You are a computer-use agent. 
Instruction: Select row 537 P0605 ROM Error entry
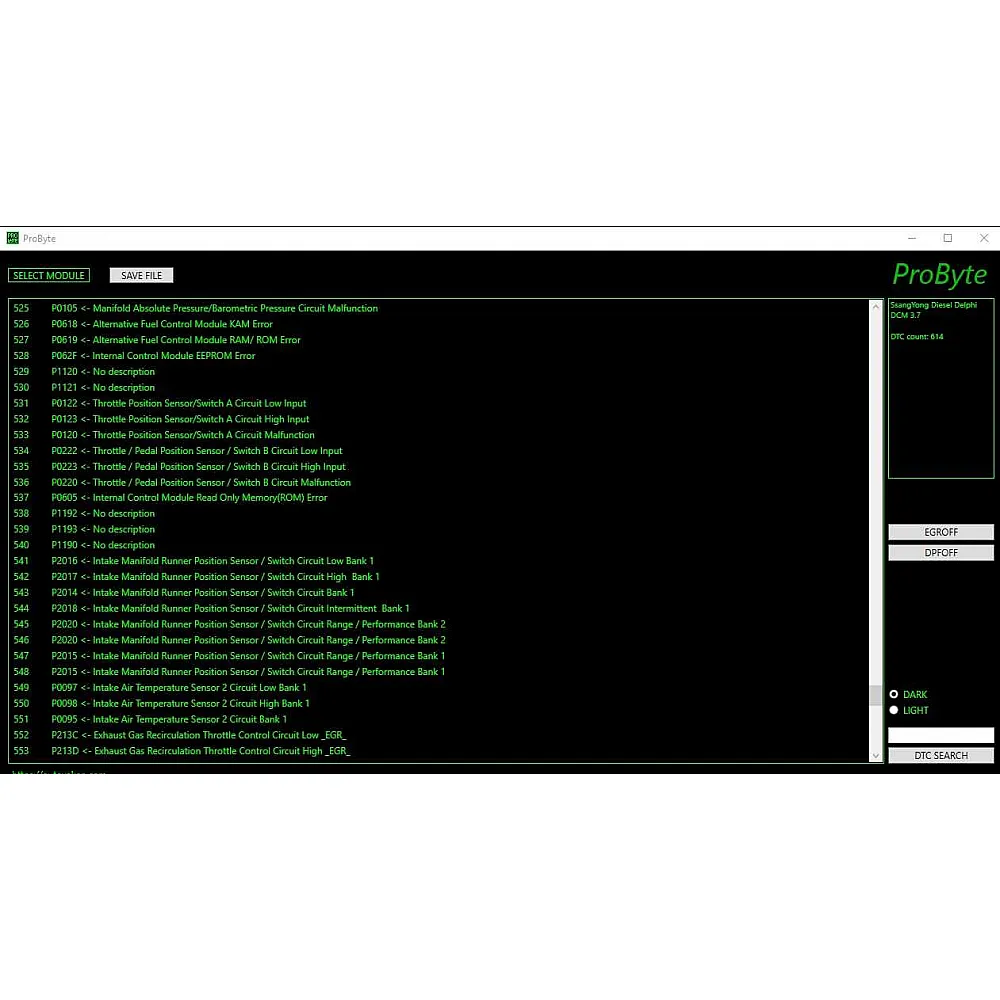(x=190, y=498)
